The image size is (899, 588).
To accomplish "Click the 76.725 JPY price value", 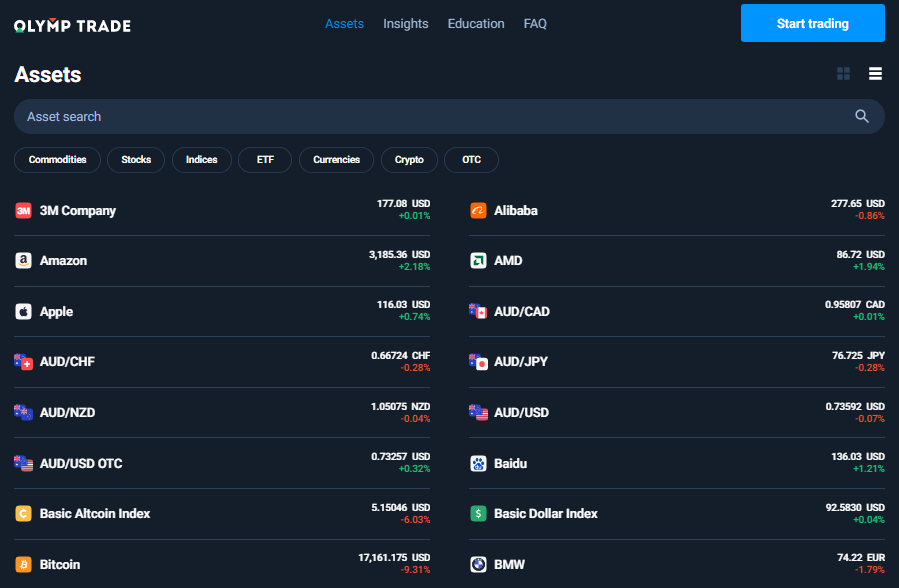I will (x=858, y=356).
